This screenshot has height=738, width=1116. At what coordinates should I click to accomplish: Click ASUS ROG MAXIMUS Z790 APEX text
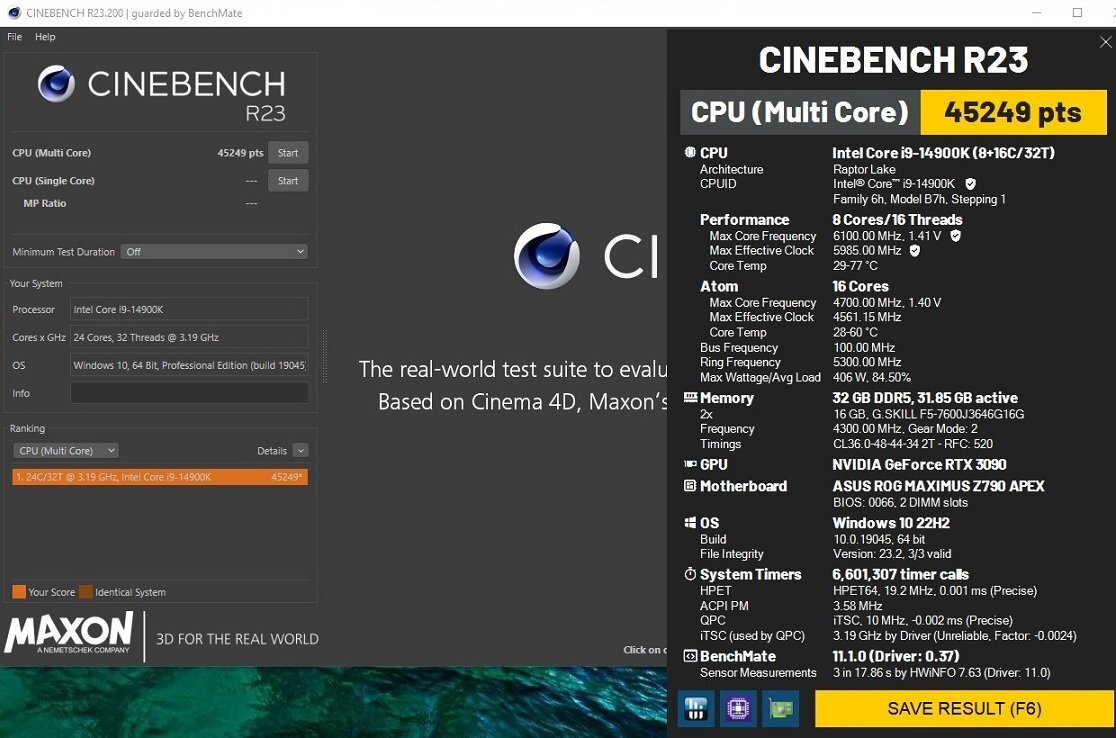938,486
